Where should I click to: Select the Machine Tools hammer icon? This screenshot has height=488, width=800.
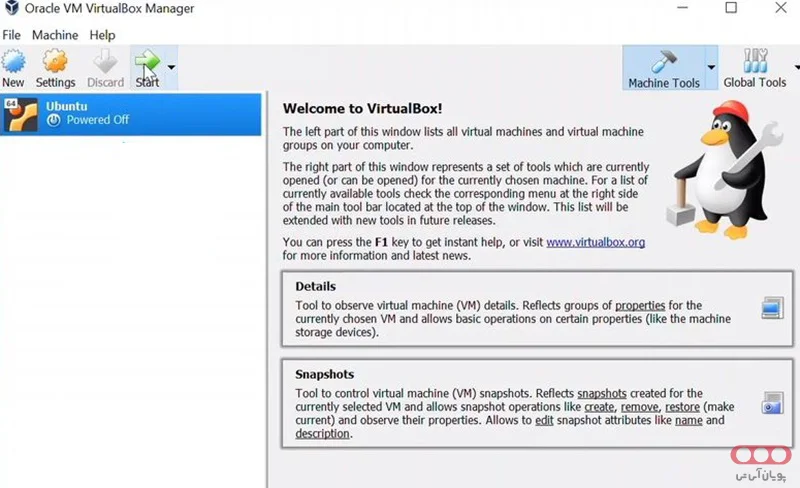pos(664,60)
